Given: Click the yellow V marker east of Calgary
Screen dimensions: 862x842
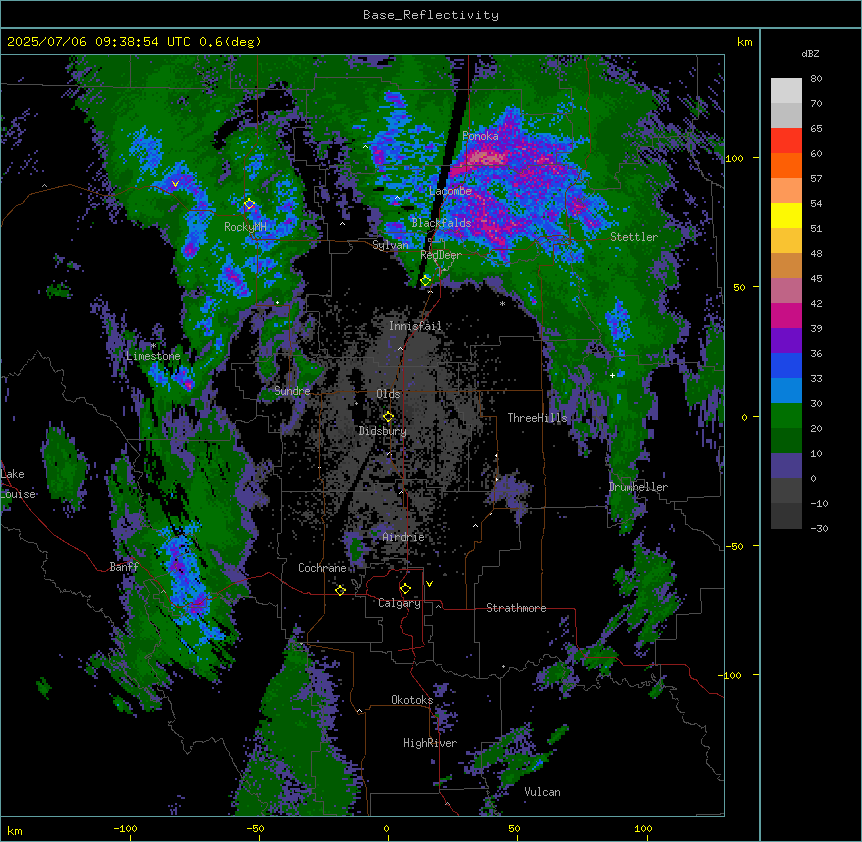Looking at the screenshot, I should (x=429, y=584).
